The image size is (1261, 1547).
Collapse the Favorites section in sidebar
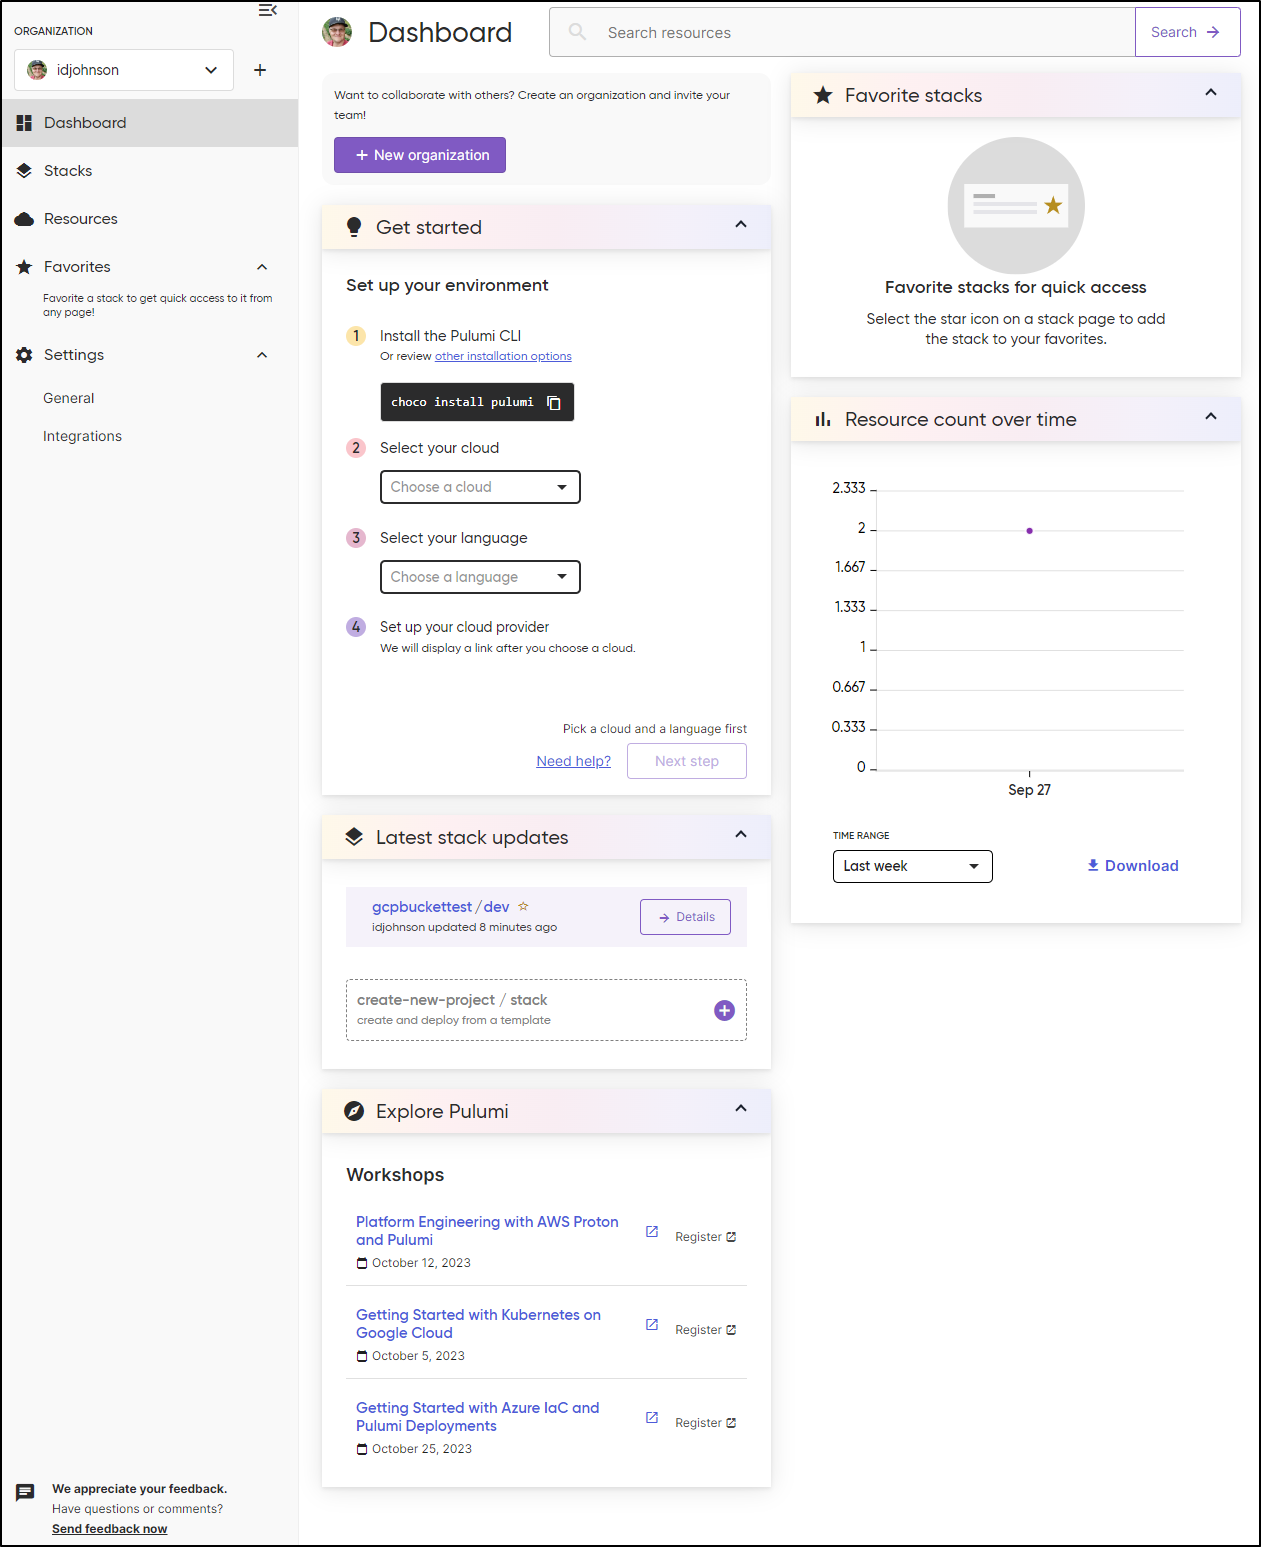coord(262,267)
